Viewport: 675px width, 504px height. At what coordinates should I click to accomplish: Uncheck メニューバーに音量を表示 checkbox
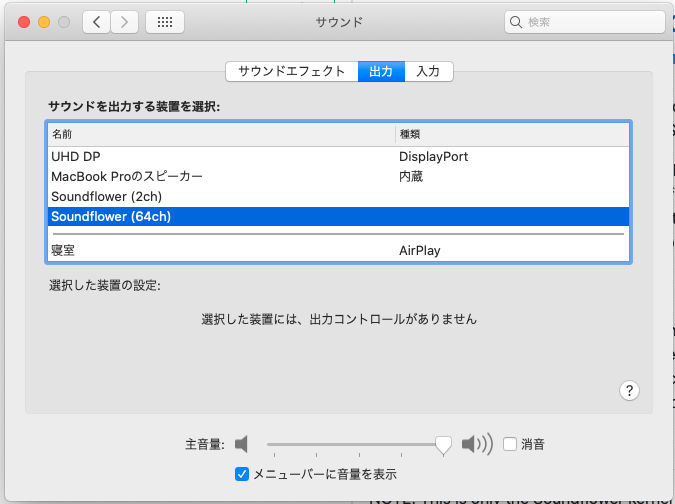[242, 474]
